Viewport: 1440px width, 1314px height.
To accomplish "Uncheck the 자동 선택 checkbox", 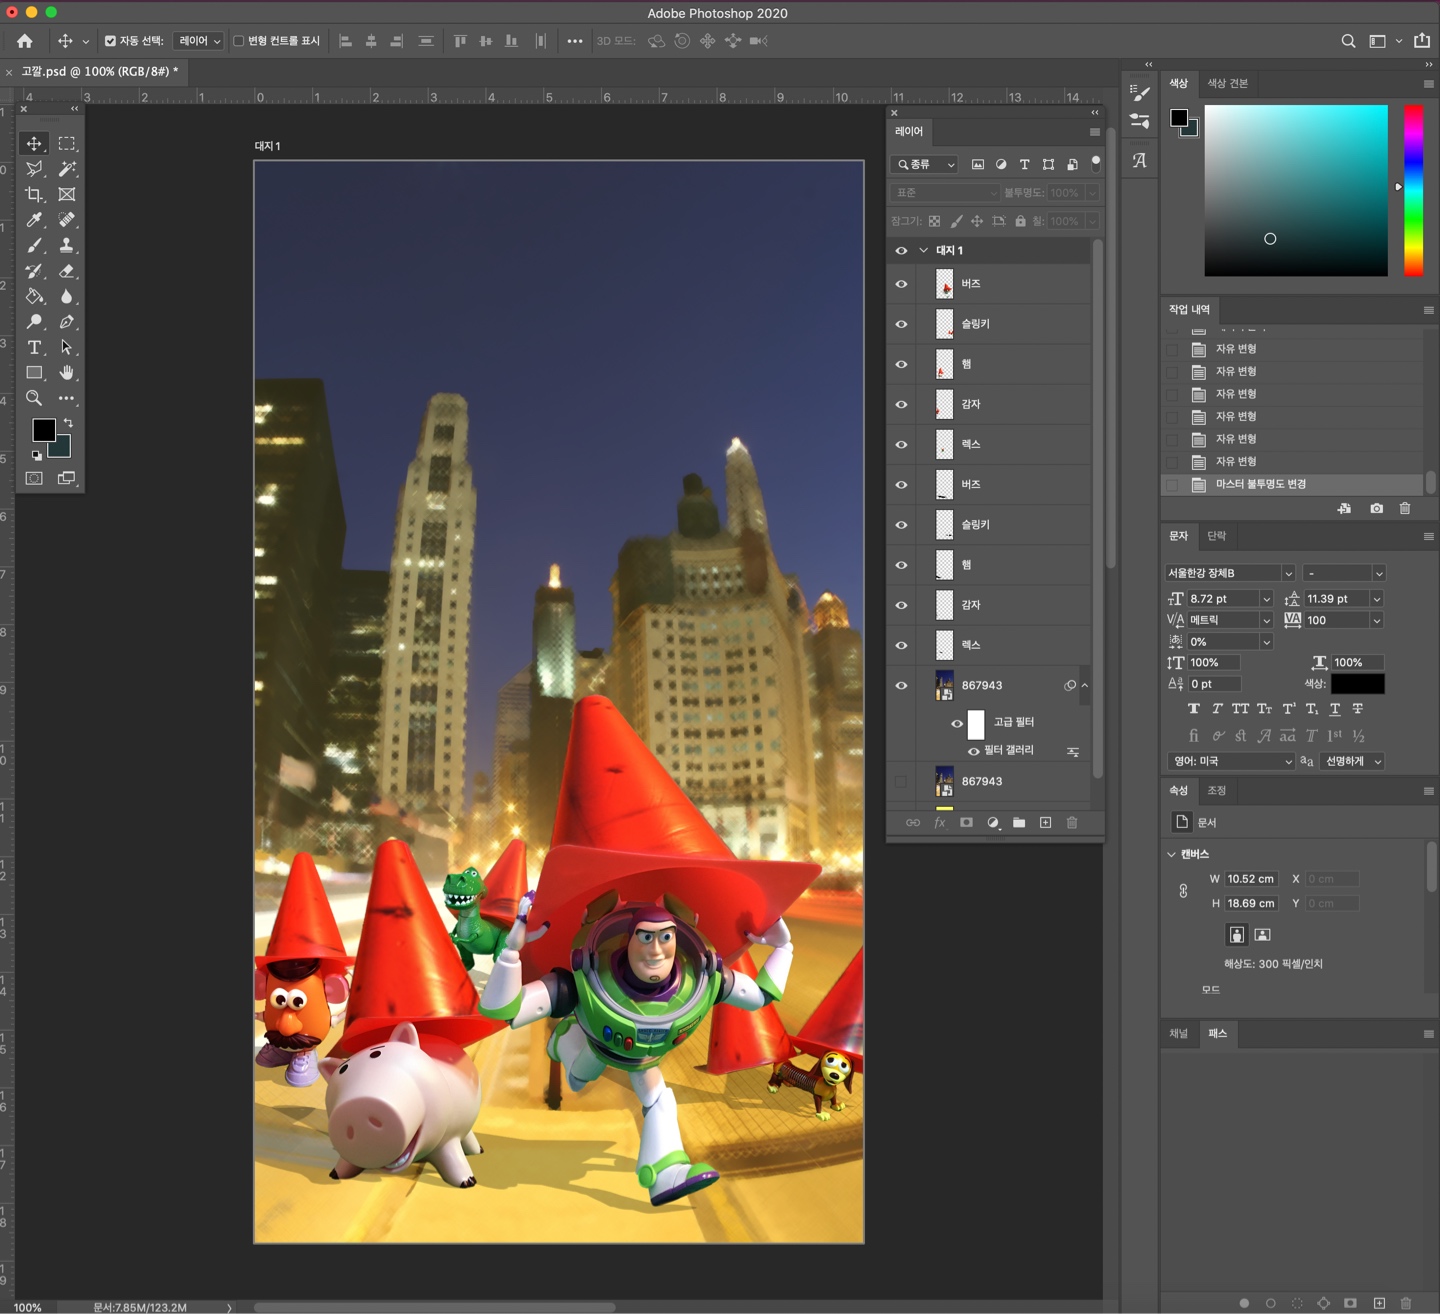I will click(x=110, y=41).
